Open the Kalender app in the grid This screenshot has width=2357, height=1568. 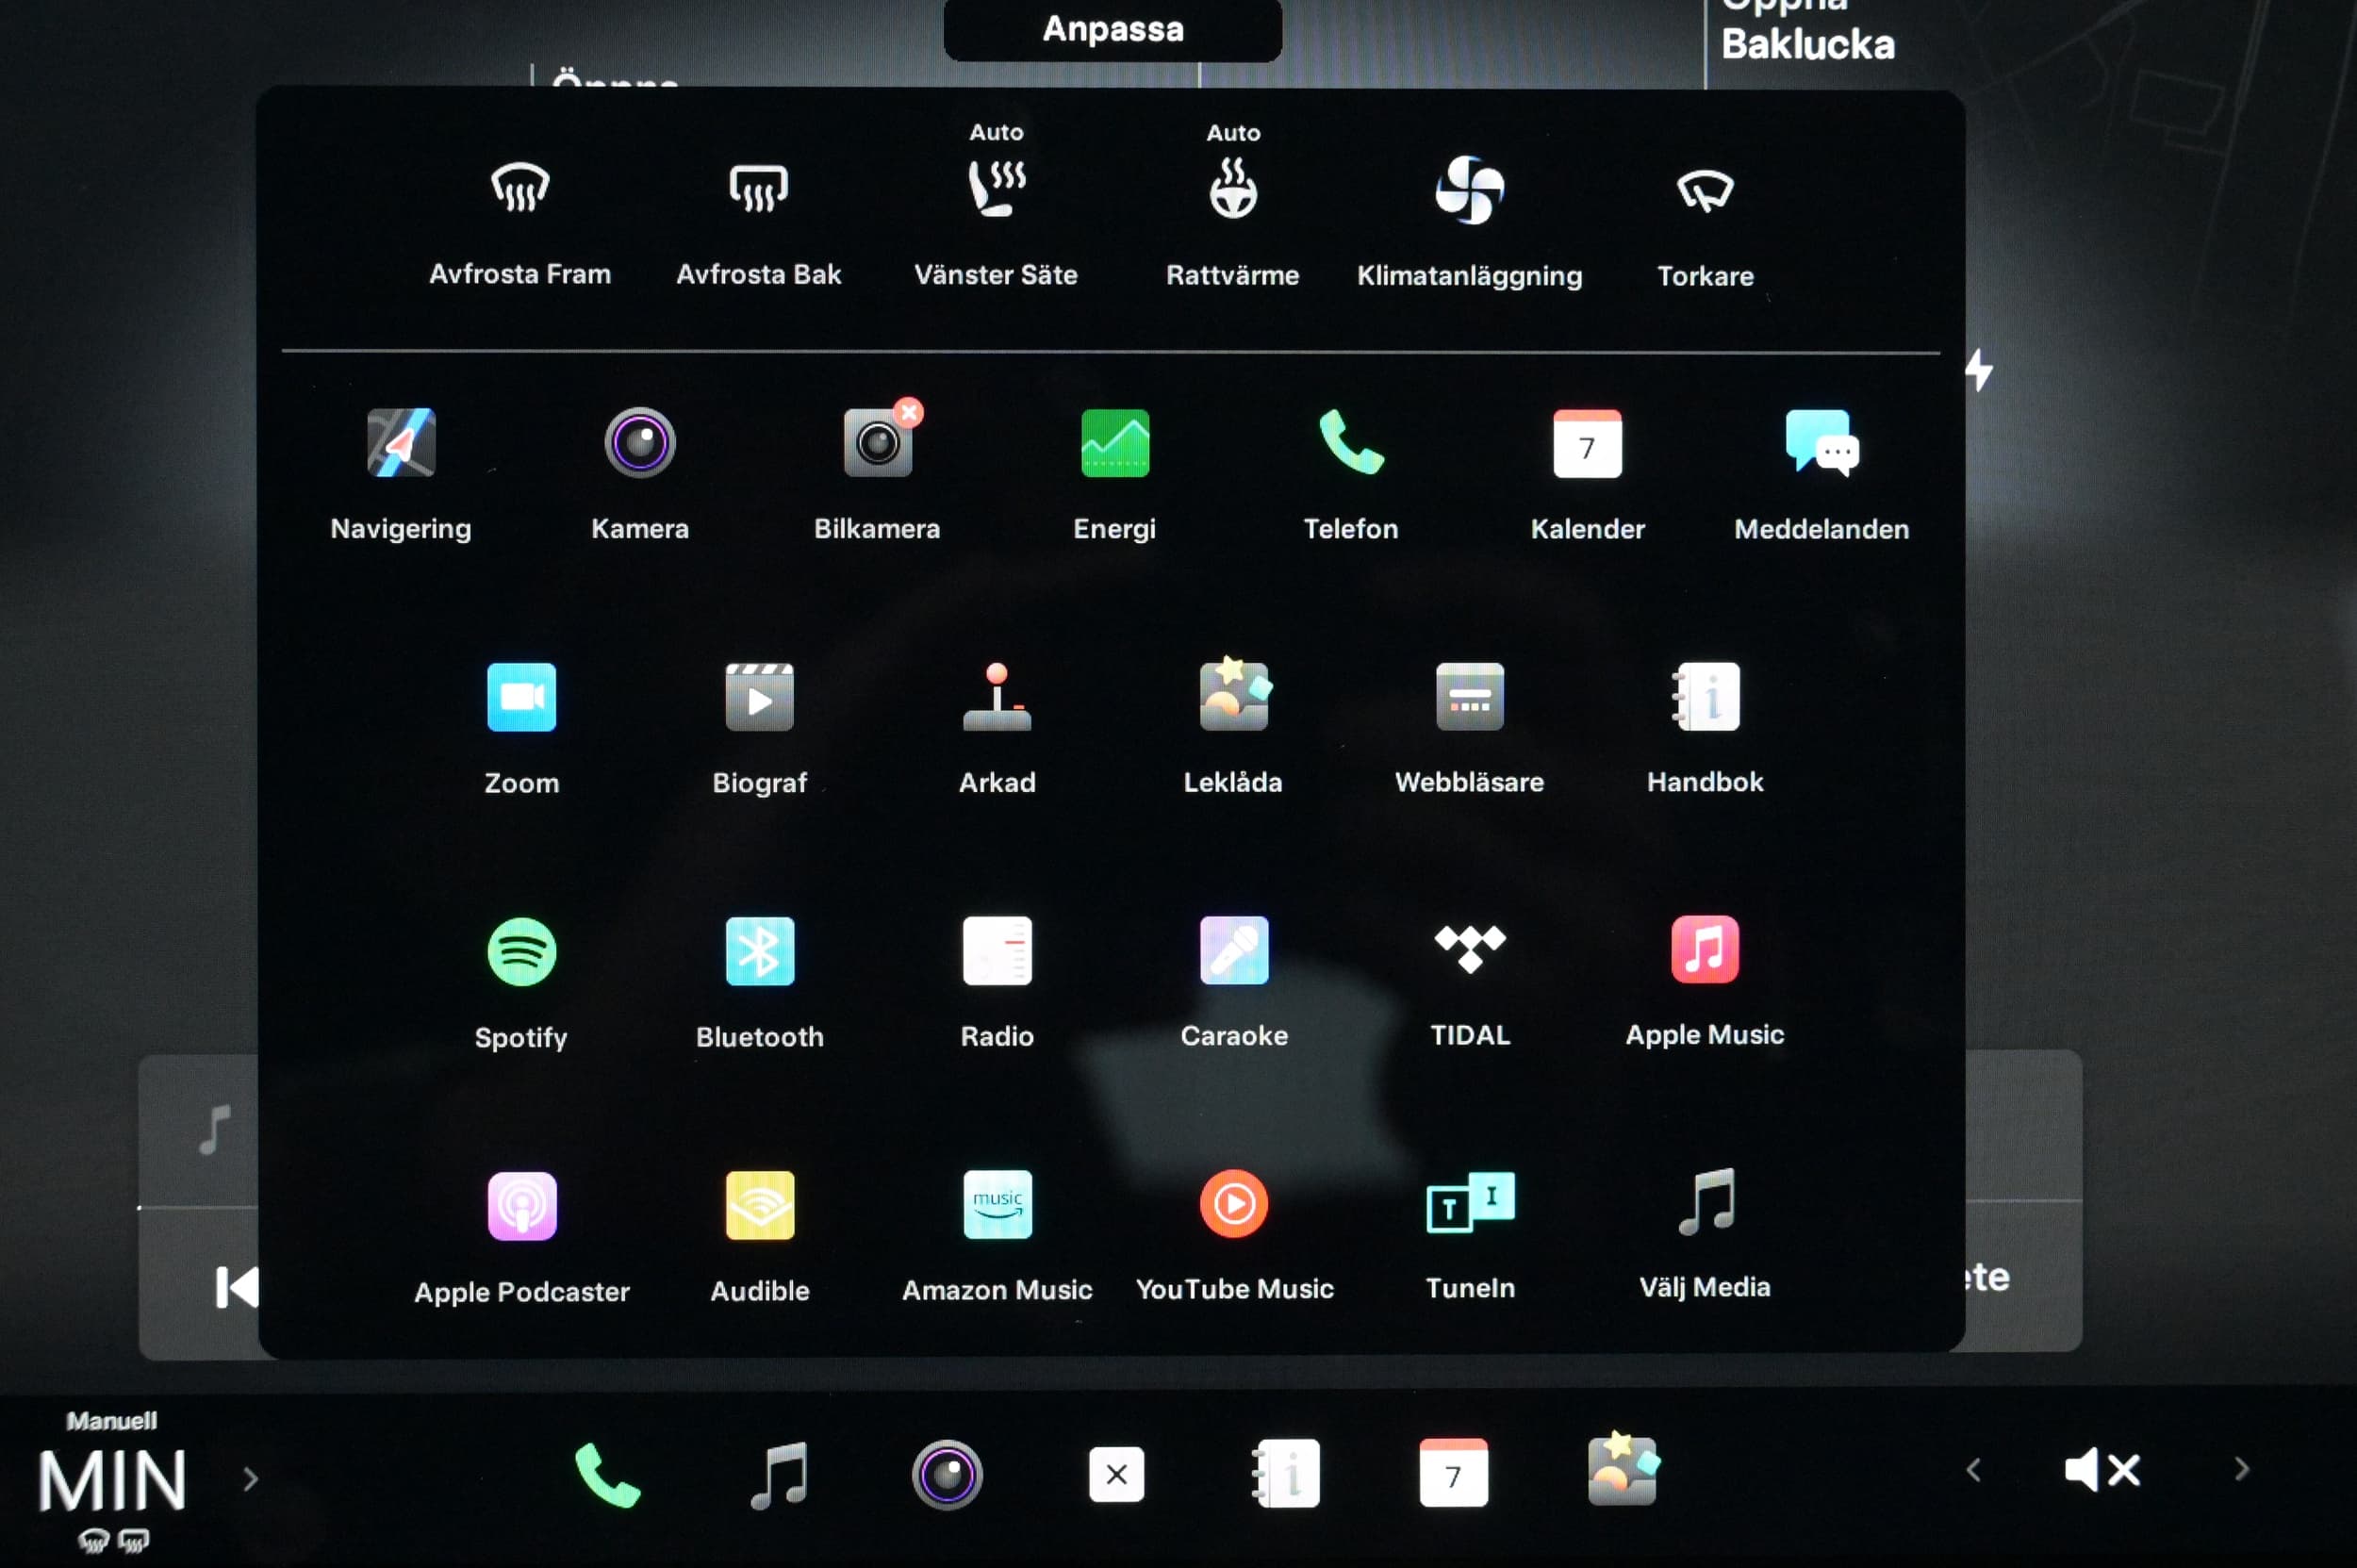(x=1587, y=443)
